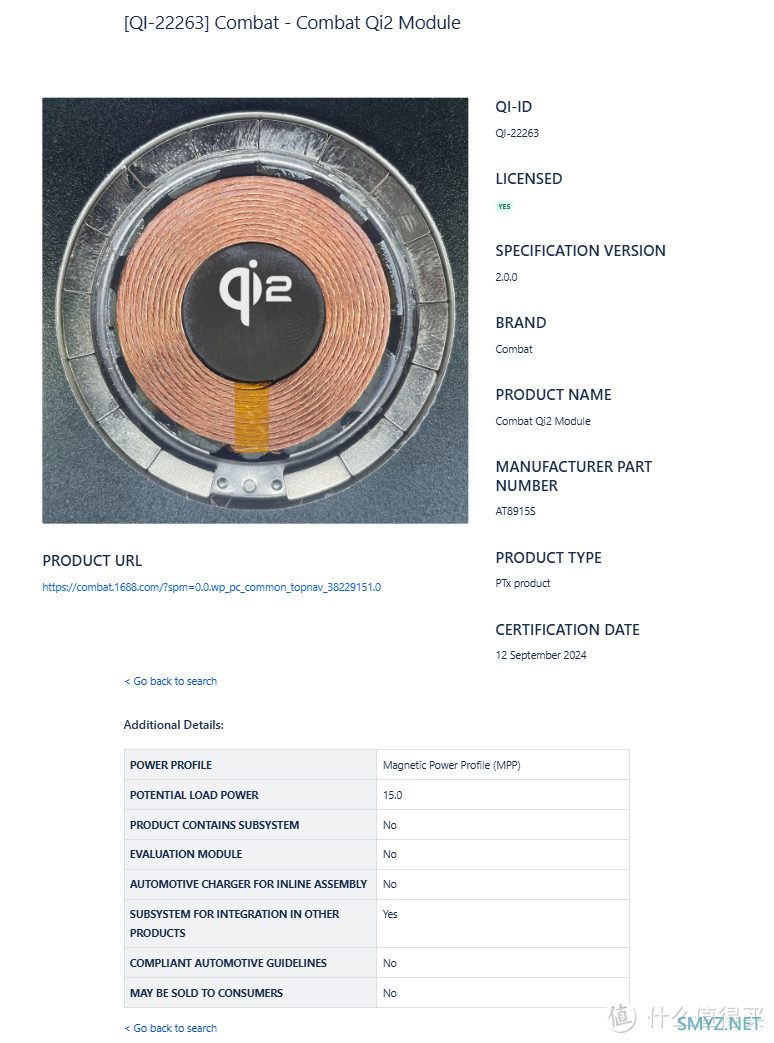Click the green YES licensed badge
This screenshot has width=774, height=1043.
pos(505,206)
